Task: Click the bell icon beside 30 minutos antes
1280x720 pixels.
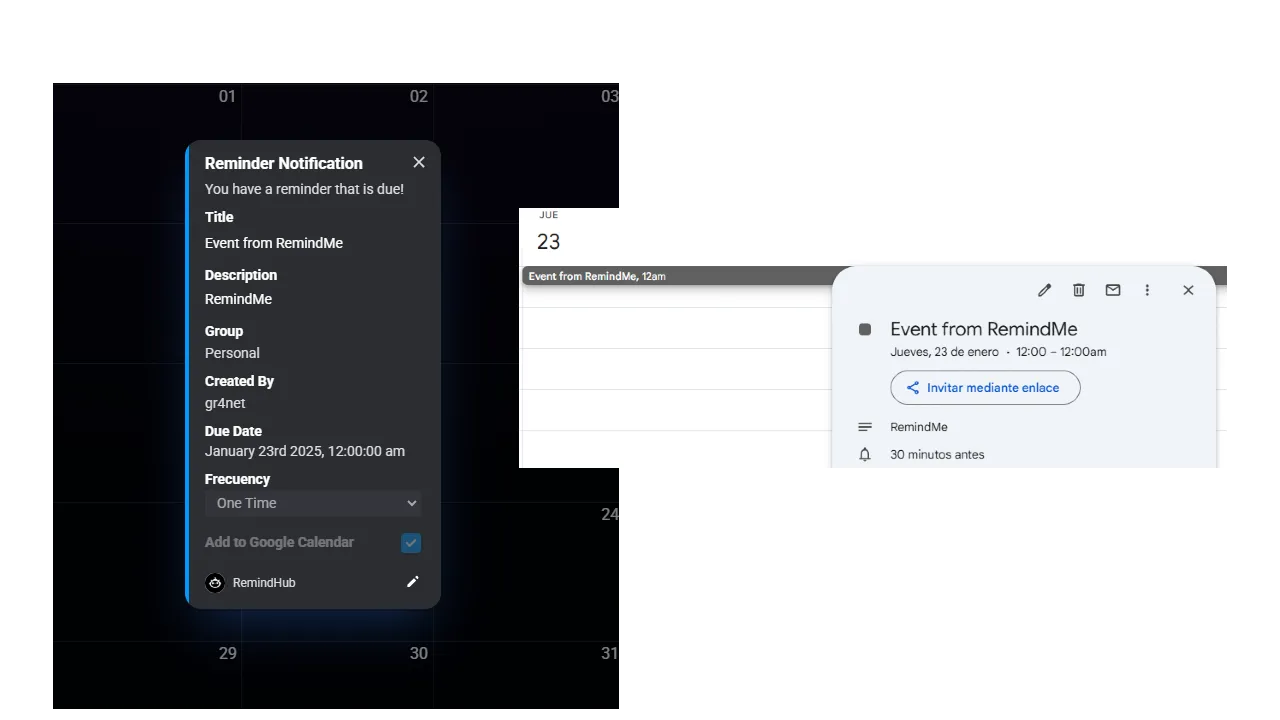Action: click(x=864, y=454)
